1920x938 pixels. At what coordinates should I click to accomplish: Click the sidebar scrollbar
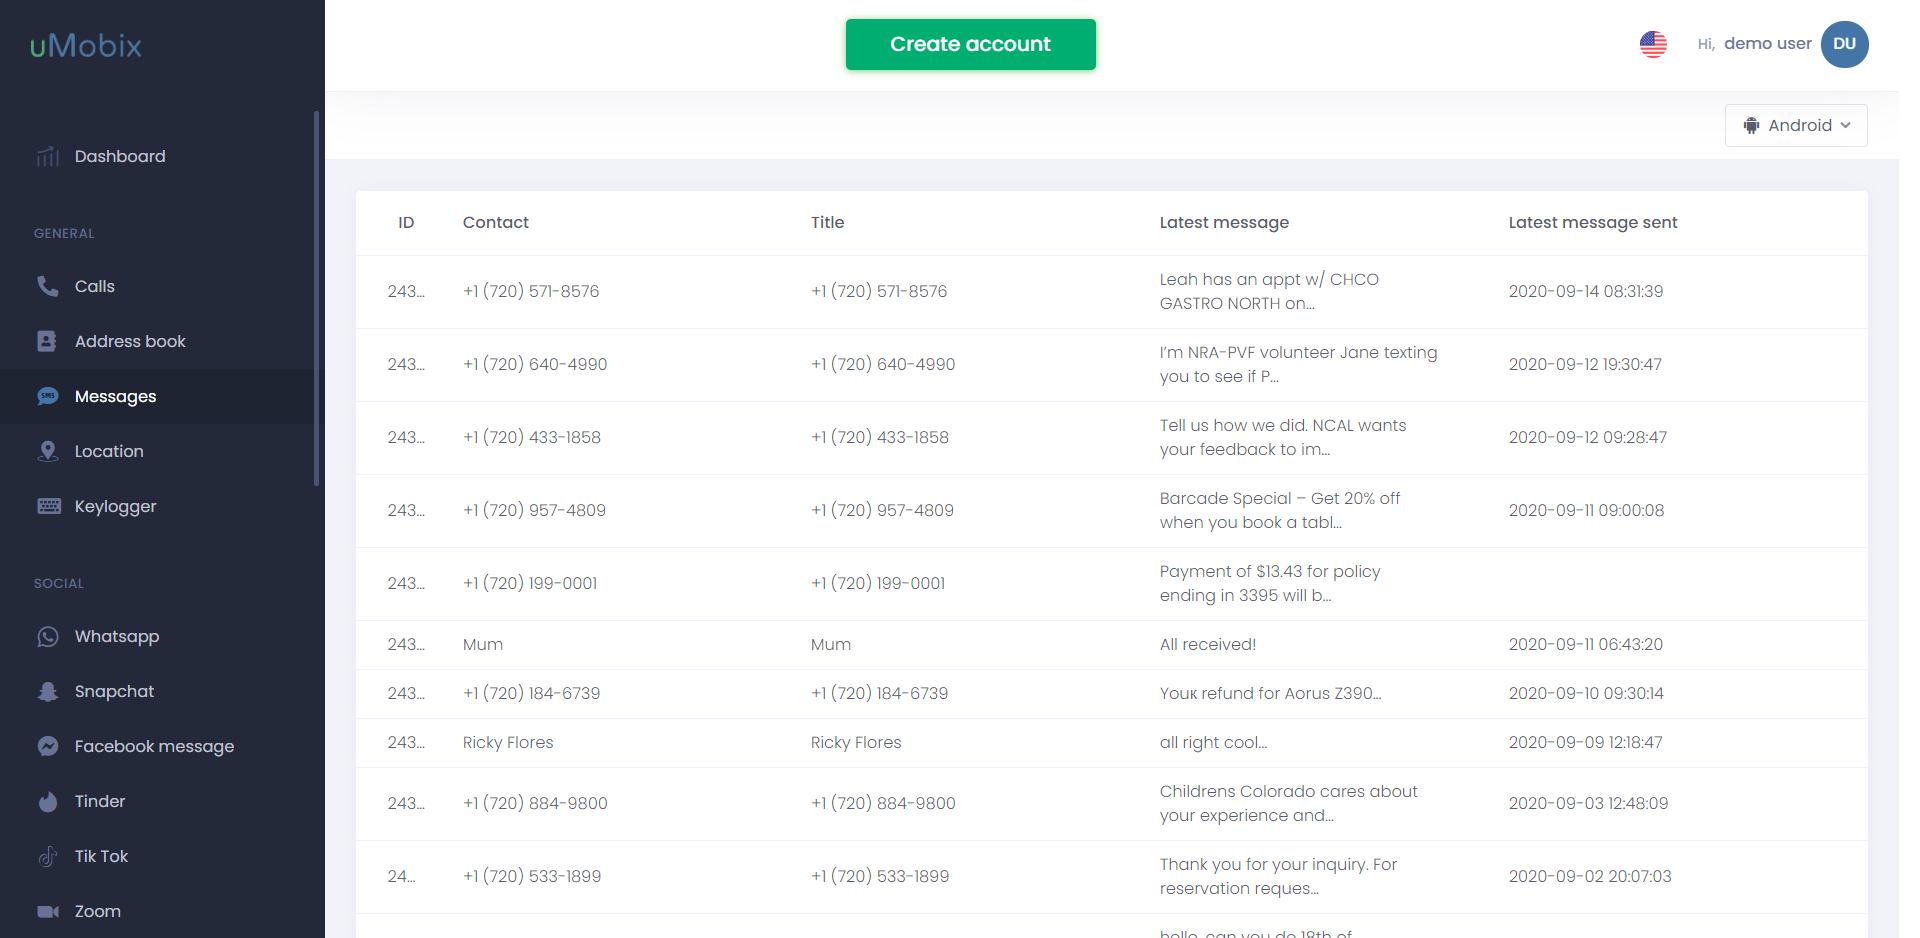(x=317, y=298)
